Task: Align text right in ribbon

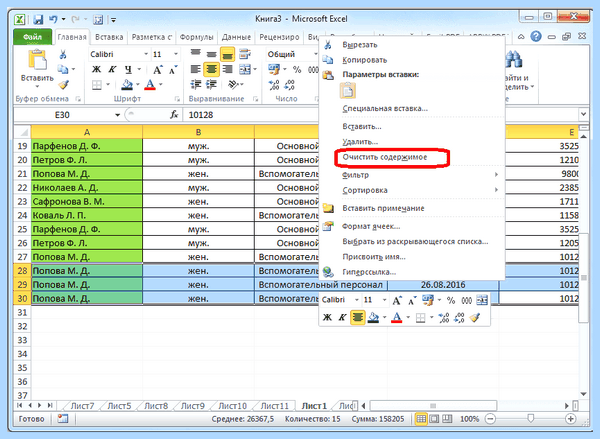Action: tap(227, 69)
